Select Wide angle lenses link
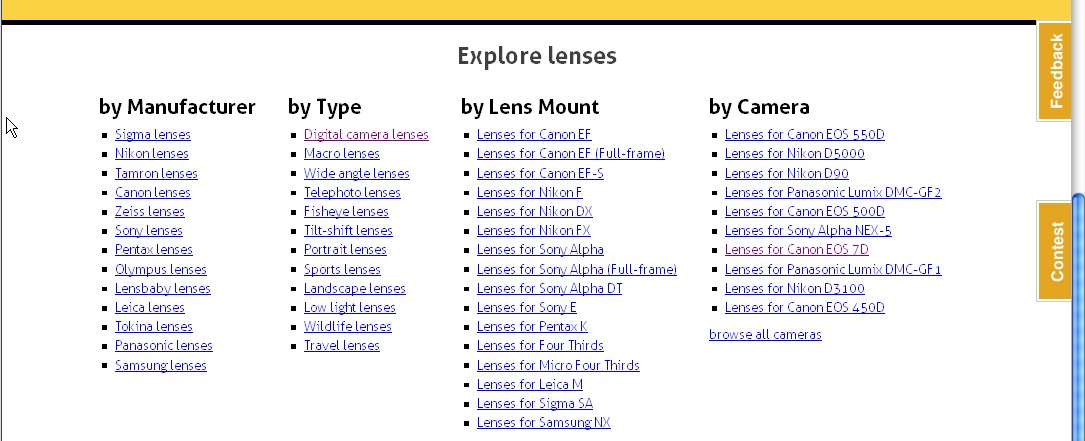The image size is (1085, 441). [x=356, y=173]
